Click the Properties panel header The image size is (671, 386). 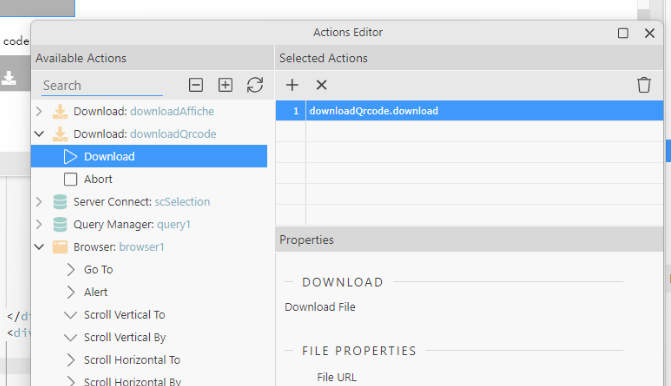pos(469,240)
